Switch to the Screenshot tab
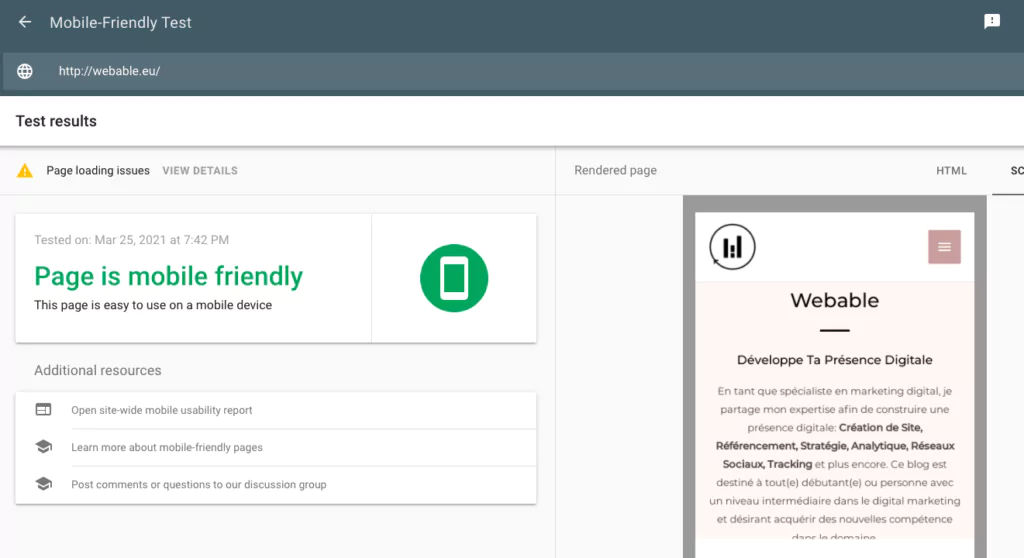This screenshot has width=1024, height=558. tap(1015, 171)
